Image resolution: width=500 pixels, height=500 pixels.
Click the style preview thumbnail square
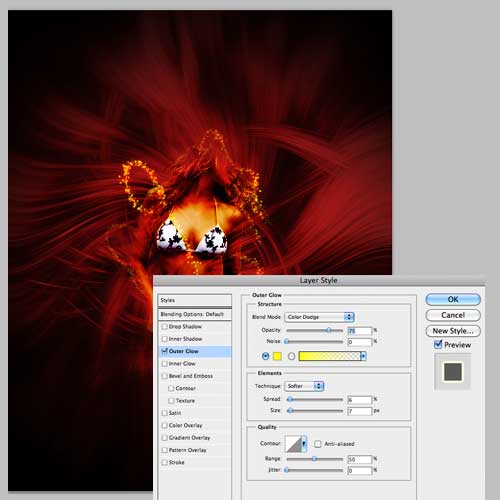pyautogui.click(x=453, y=372)
